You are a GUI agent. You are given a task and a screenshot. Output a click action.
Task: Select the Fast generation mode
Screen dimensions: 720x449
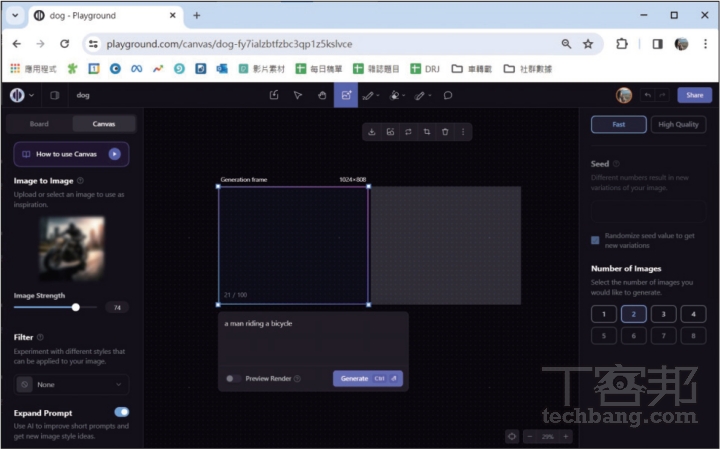click(x=619, y=124)
